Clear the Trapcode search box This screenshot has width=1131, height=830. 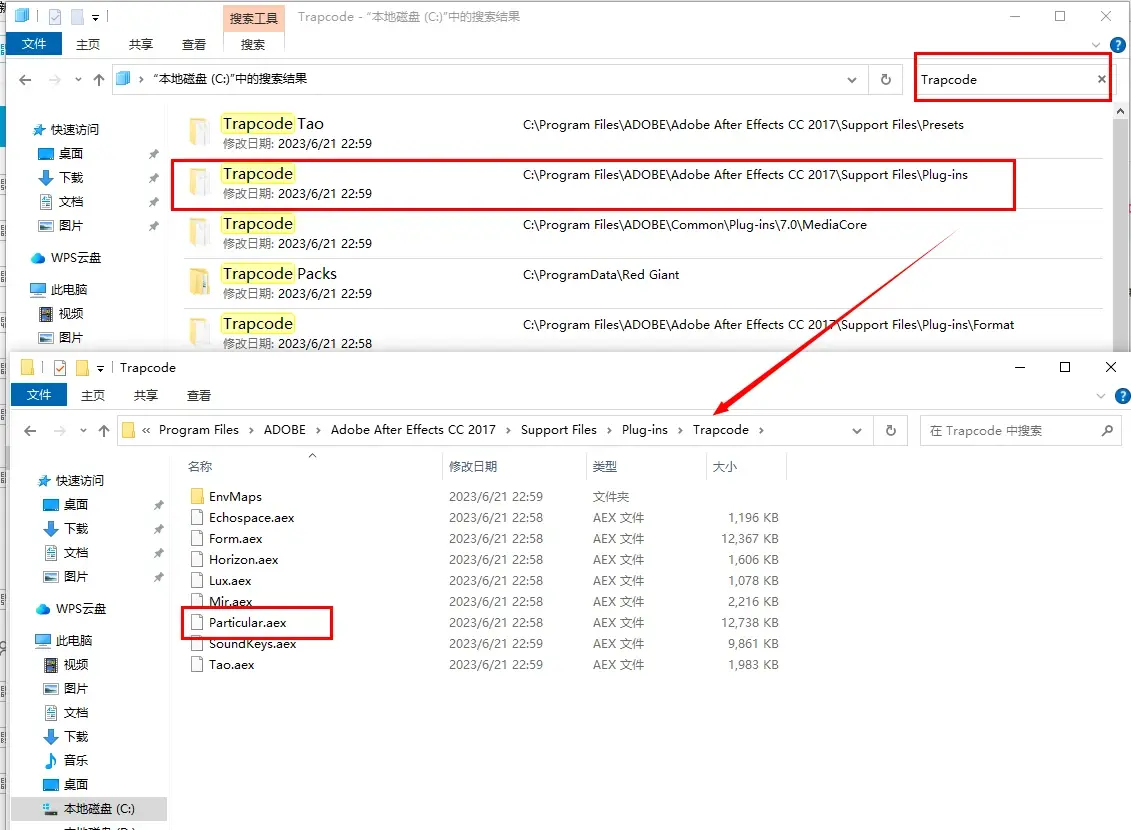1101,79
